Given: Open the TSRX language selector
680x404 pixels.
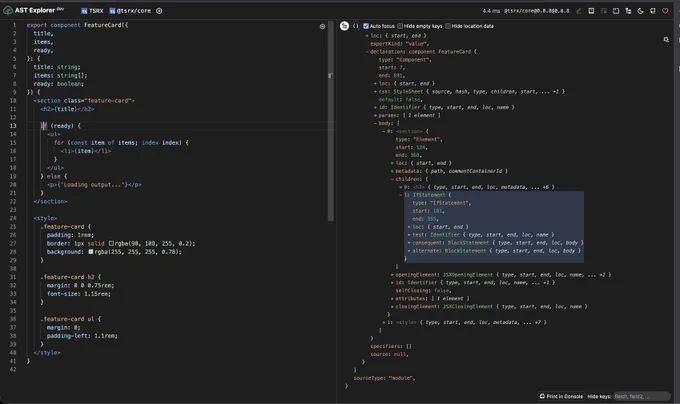Looking at the screenshot, I should tap(92, 11).
